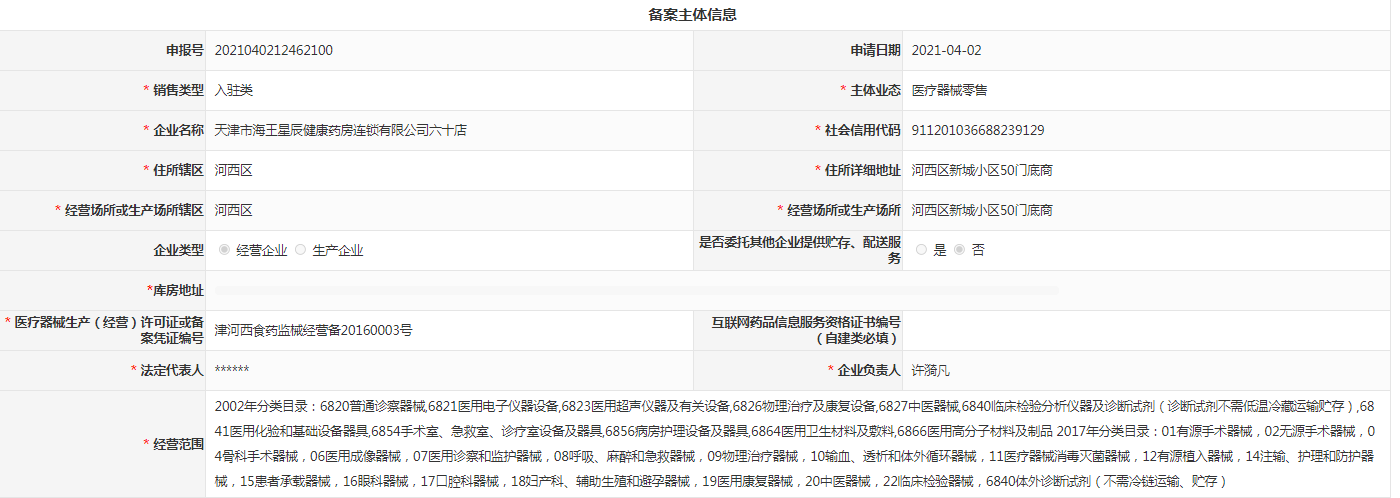Click the 备案主体信息 section heading

(x=693, y=15)
